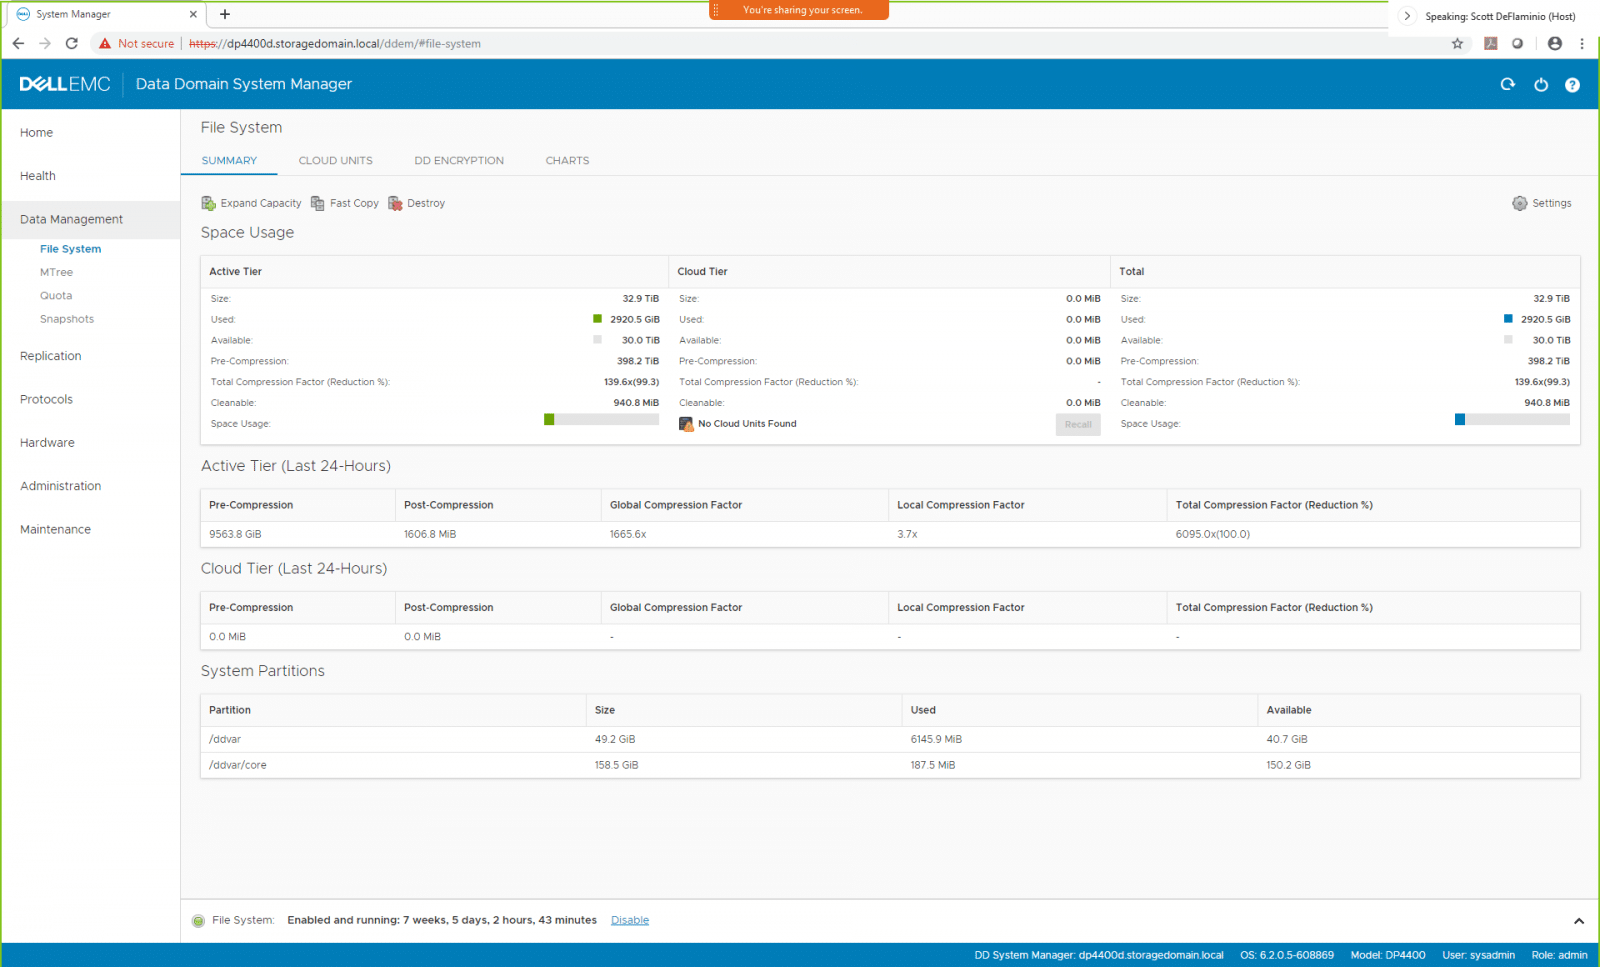Click the Fast Copy label
1600x967 pixels.
pyautogui.click(x=354, y=203)
